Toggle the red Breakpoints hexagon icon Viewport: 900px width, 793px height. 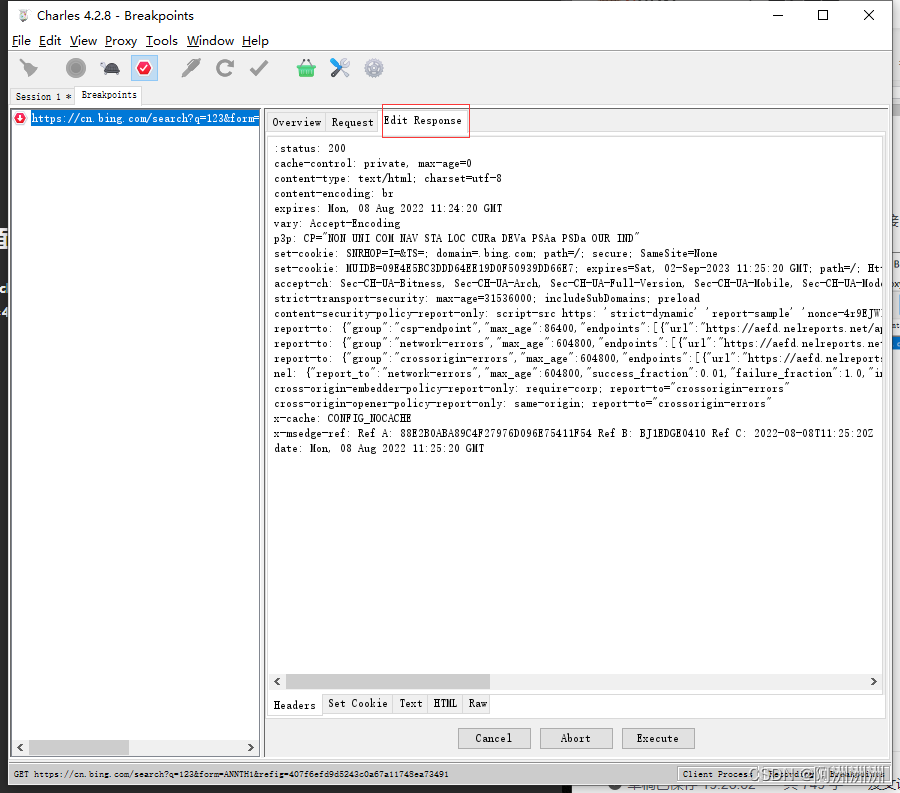point(144,68)
